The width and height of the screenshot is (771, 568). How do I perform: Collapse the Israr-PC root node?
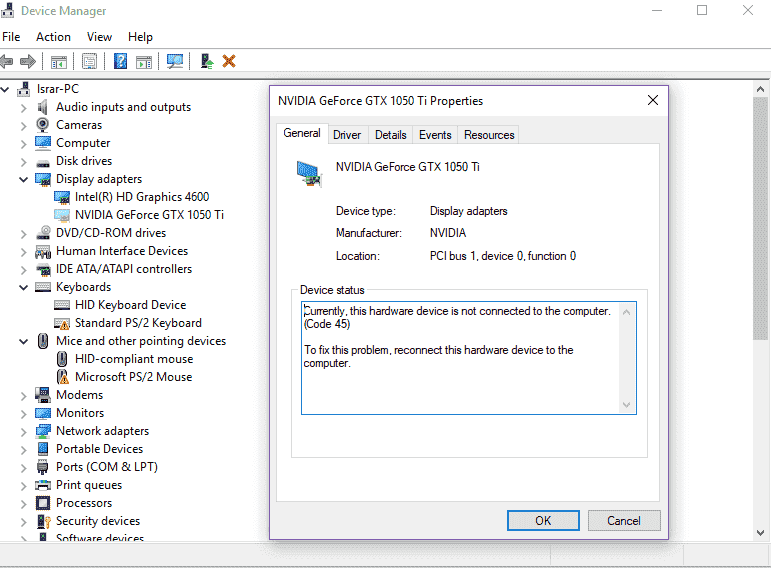[5, 90]
